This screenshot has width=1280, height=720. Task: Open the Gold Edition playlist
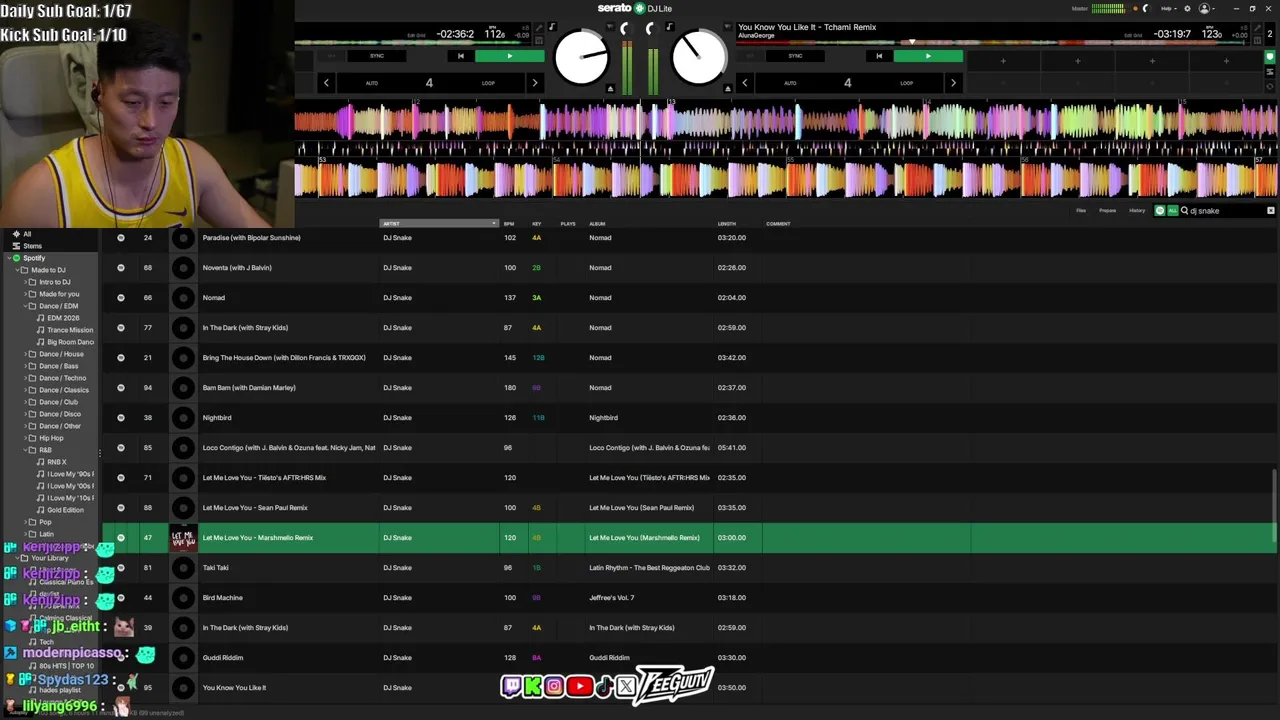[x=65, y=510]
